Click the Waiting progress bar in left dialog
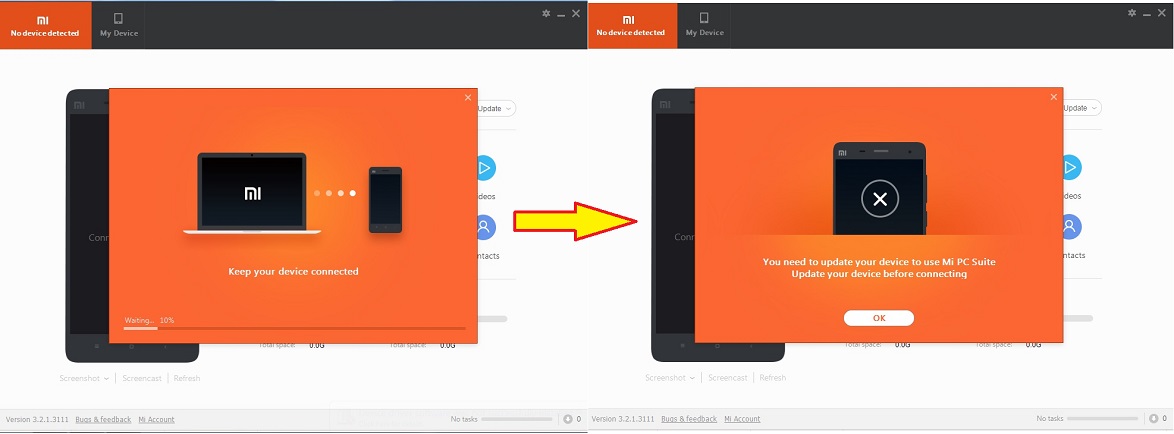Image resolution: width=1174 pixels, height=434 pixels. (294, 328)
